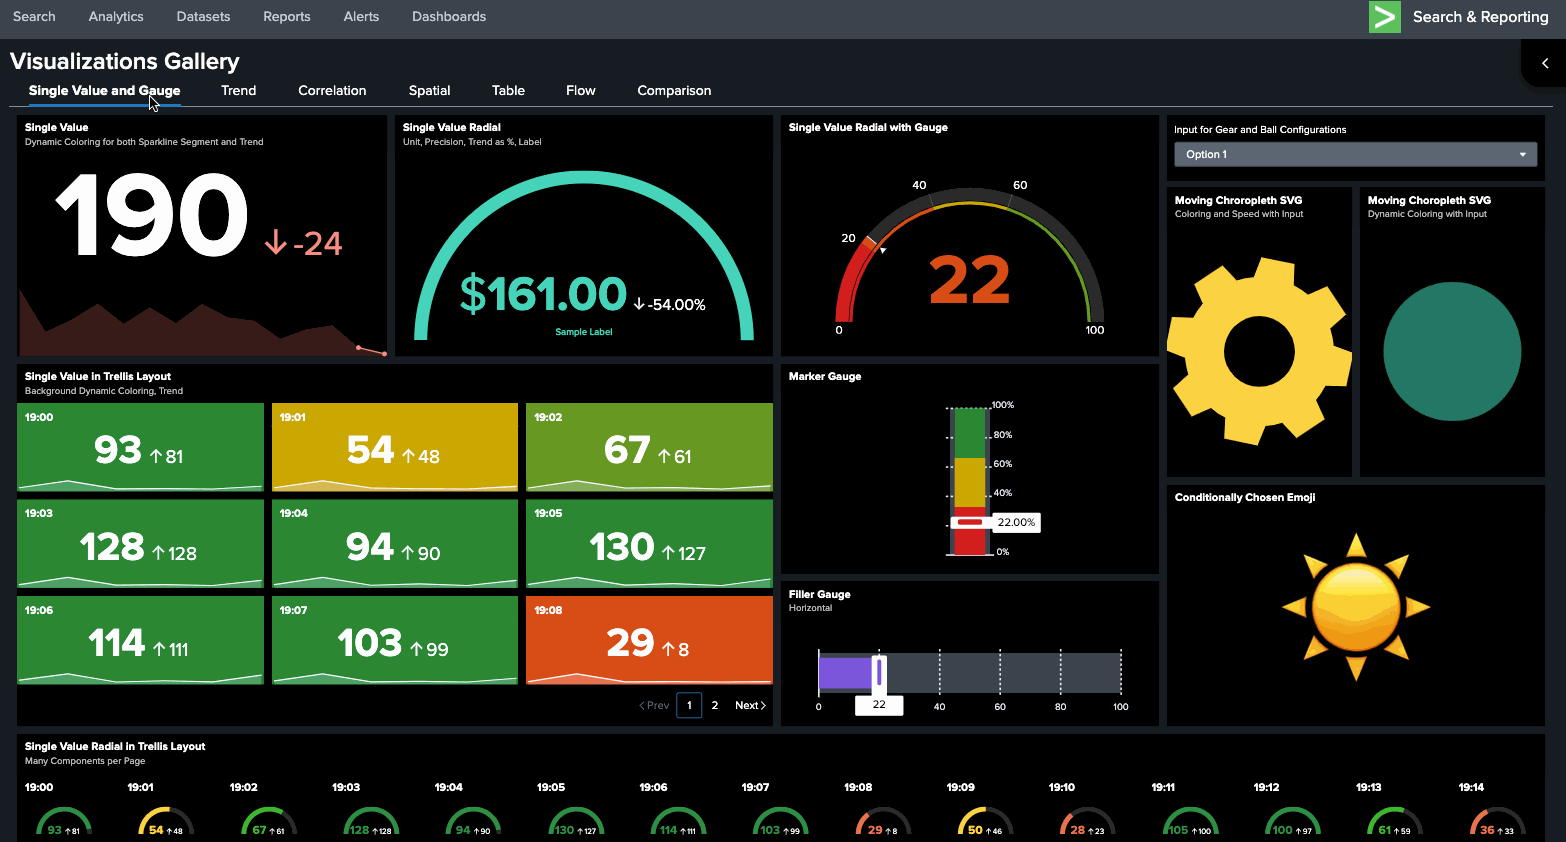Switch to the Trend tab
The width and height of the screenshot is (1566, 842).
click(x=238, y=90)
